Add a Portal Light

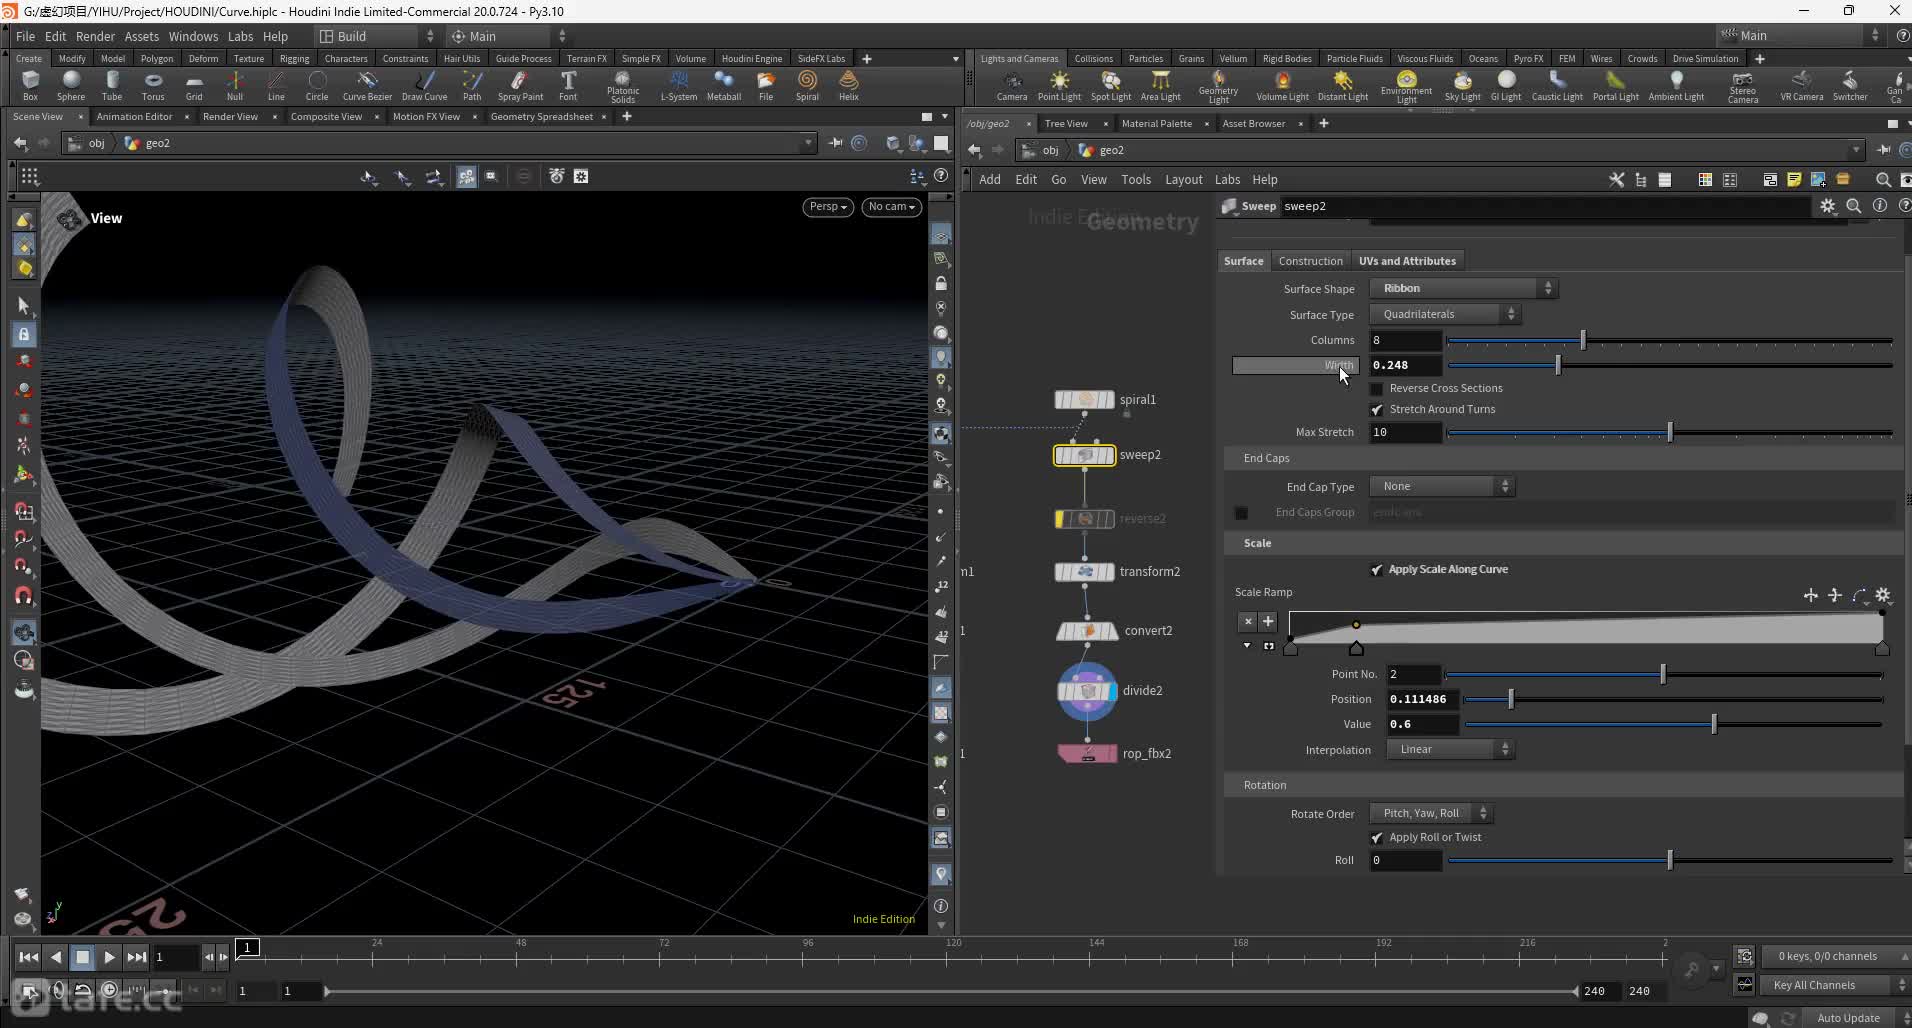pos(1616,86)
